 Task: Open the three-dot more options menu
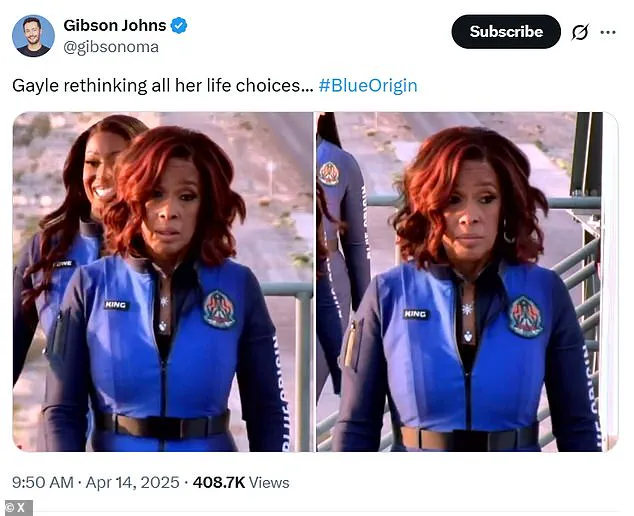(608, 32)
